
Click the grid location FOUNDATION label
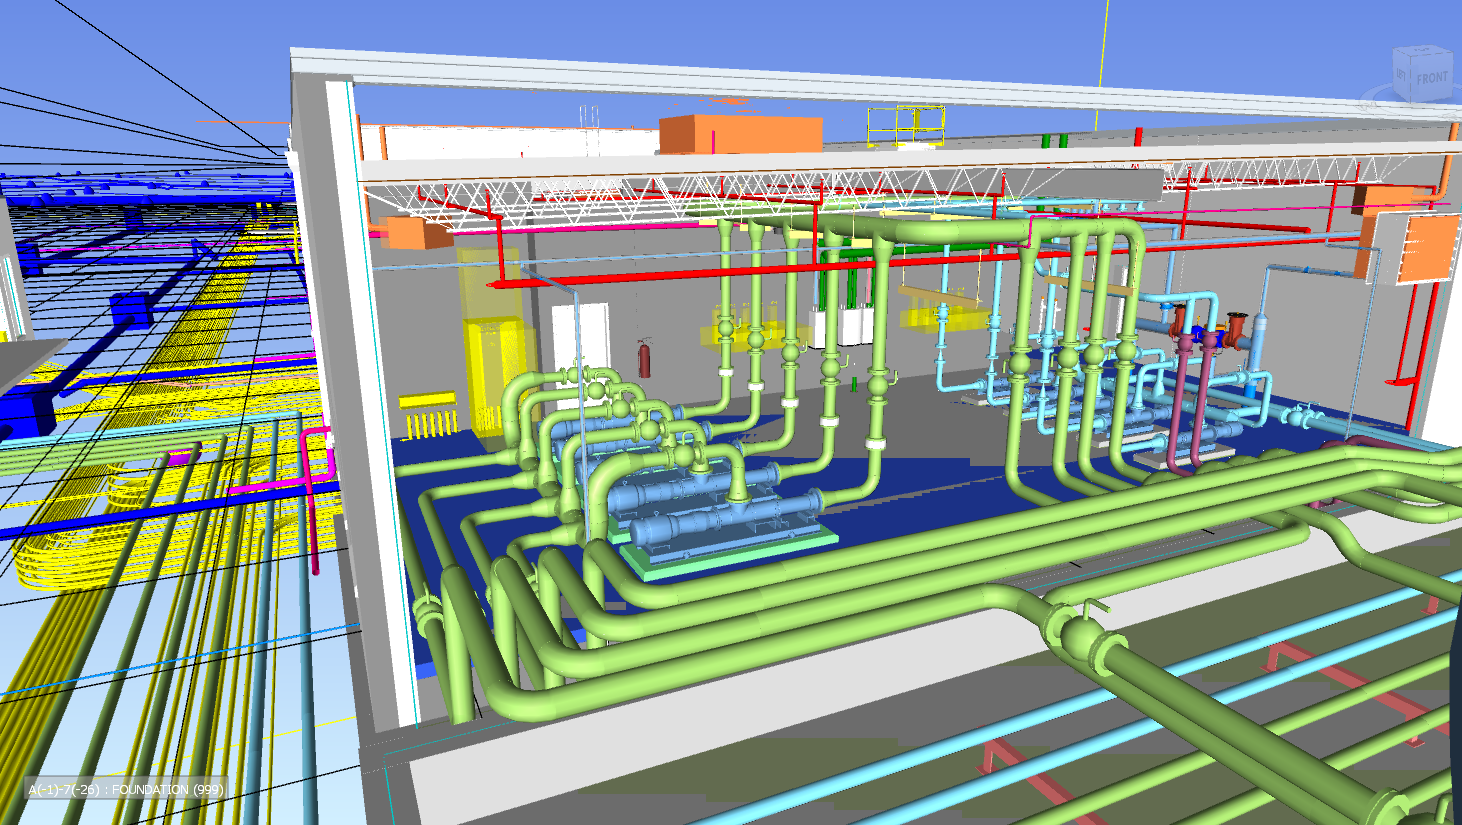click(125, 789)
